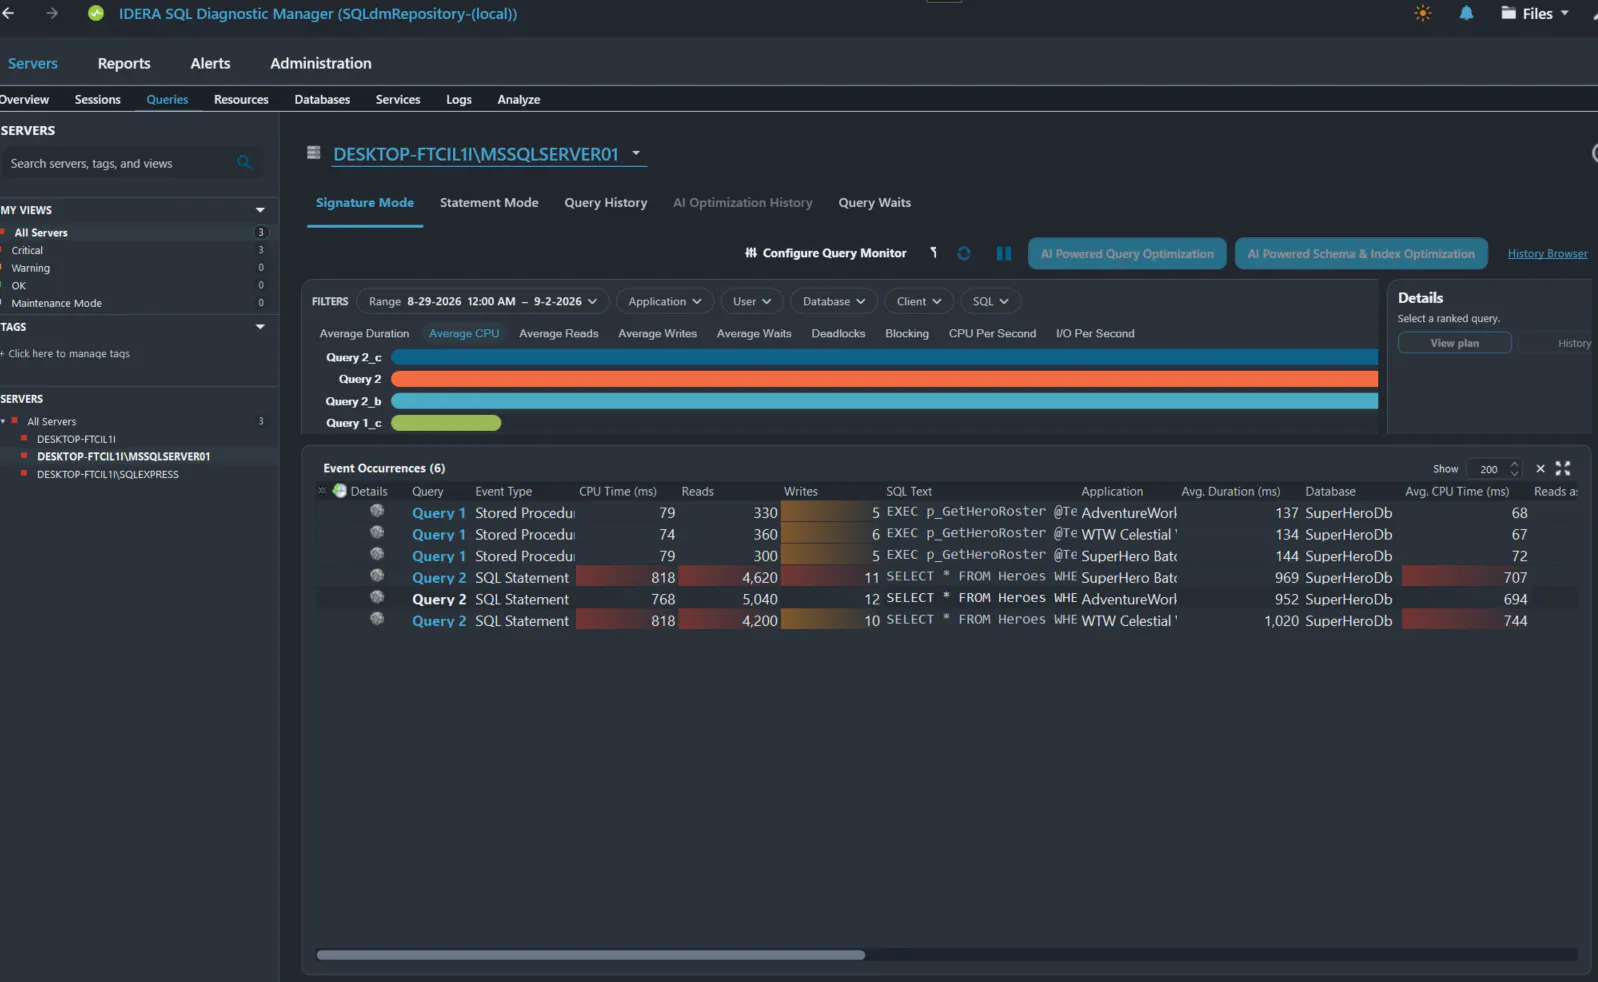Open notifications via the bell icon
The height and width of the screenshot is (982, 1598).
coord(1466,13)
